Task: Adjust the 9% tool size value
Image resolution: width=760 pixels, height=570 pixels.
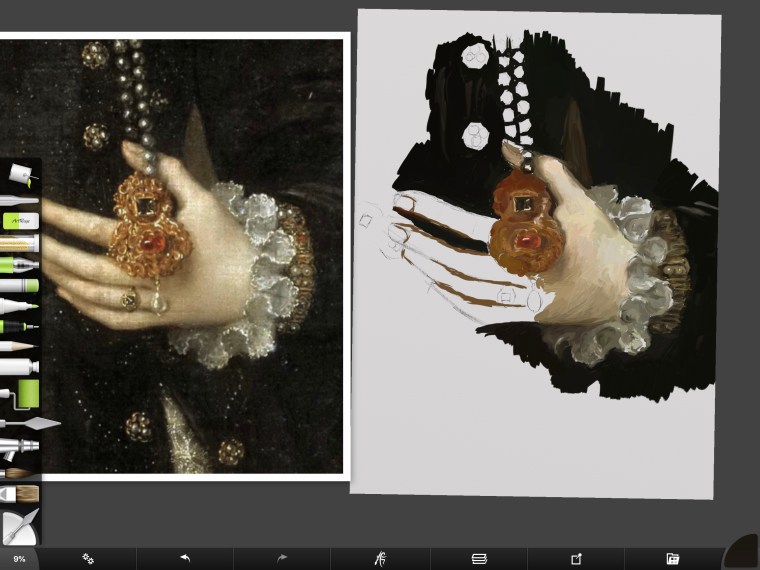Action: pyautogui.click(x=19, y=559)
